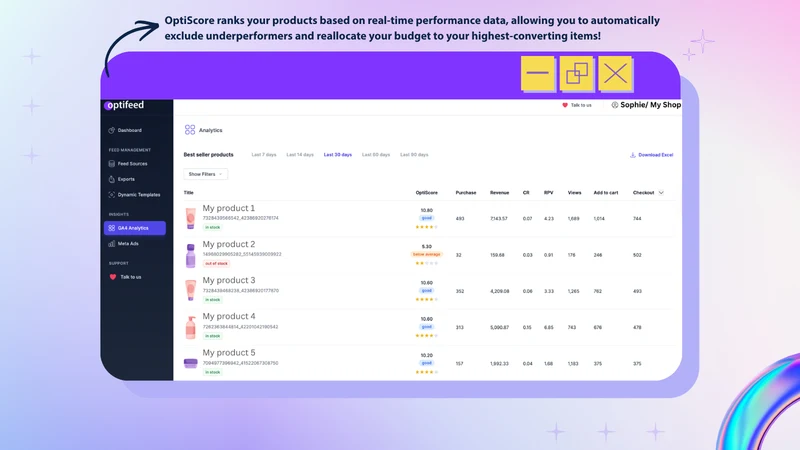This screenshot has width=800, height=450.
Task: Click My product 1 title
Action: pos(229,208)
